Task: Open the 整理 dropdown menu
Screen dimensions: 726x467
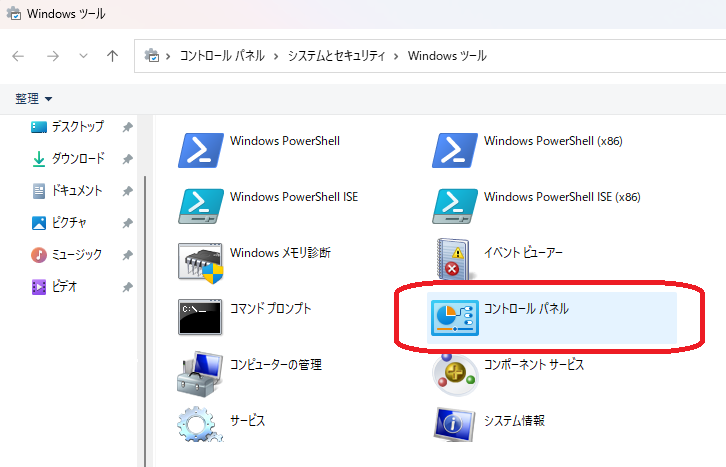Action: (x=34, y=98)
